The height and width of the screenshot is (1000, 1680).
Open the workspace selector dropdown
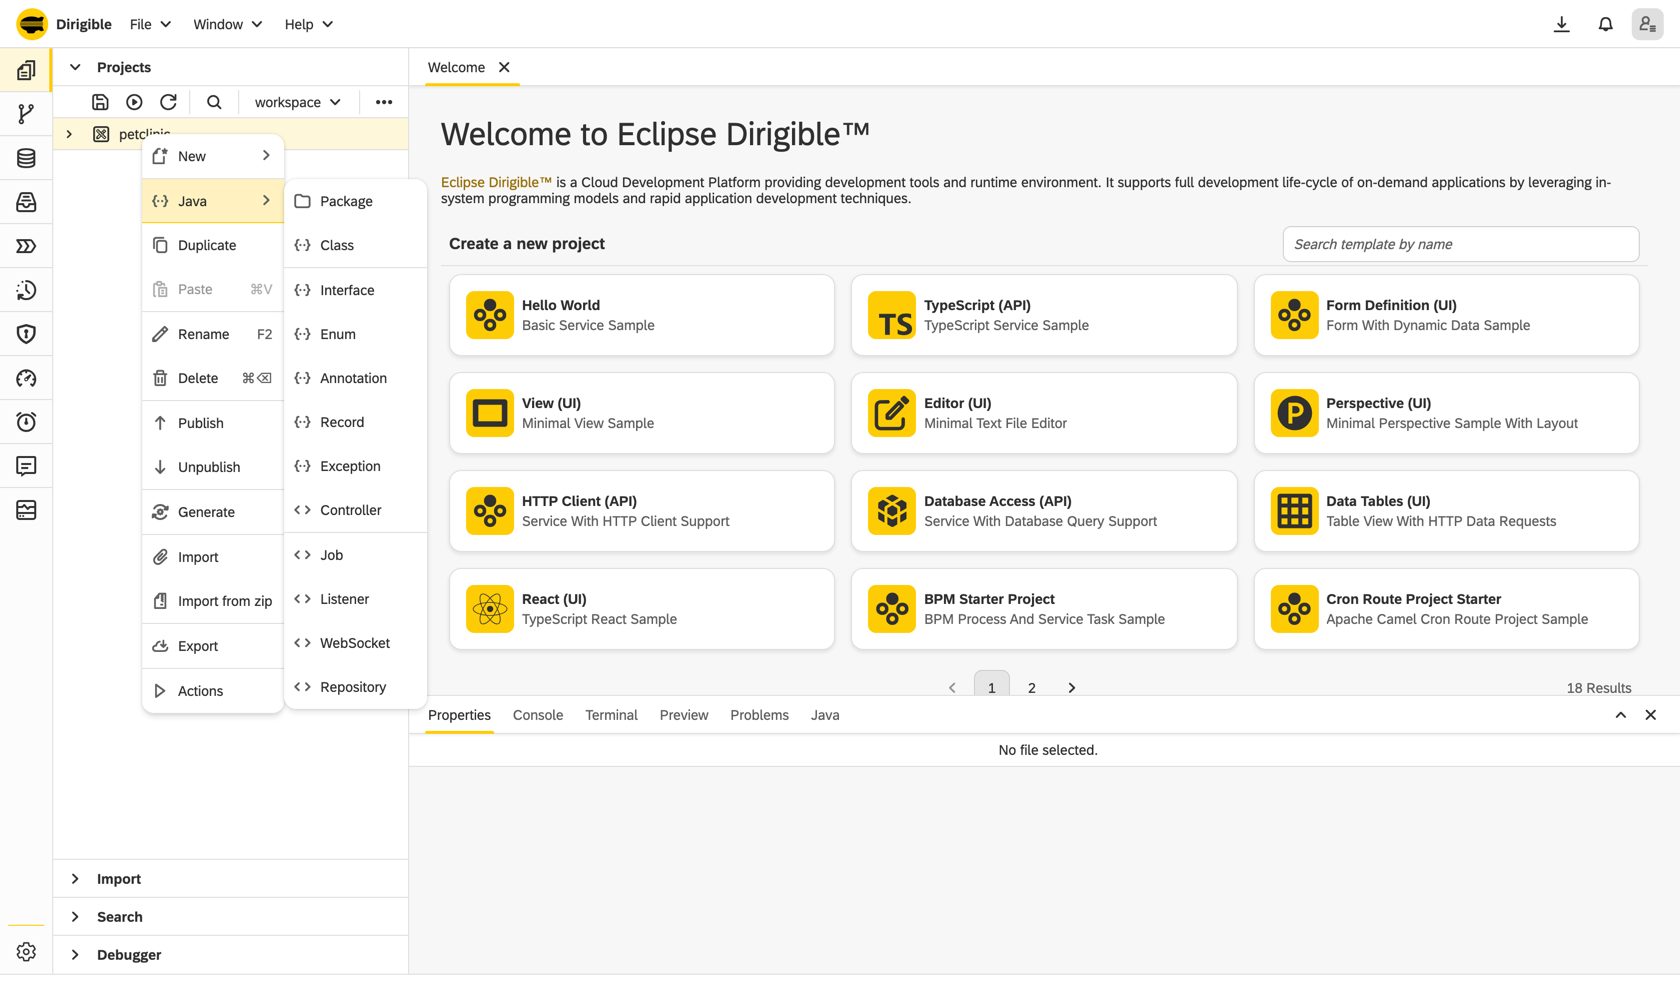(x=298, y=102)
